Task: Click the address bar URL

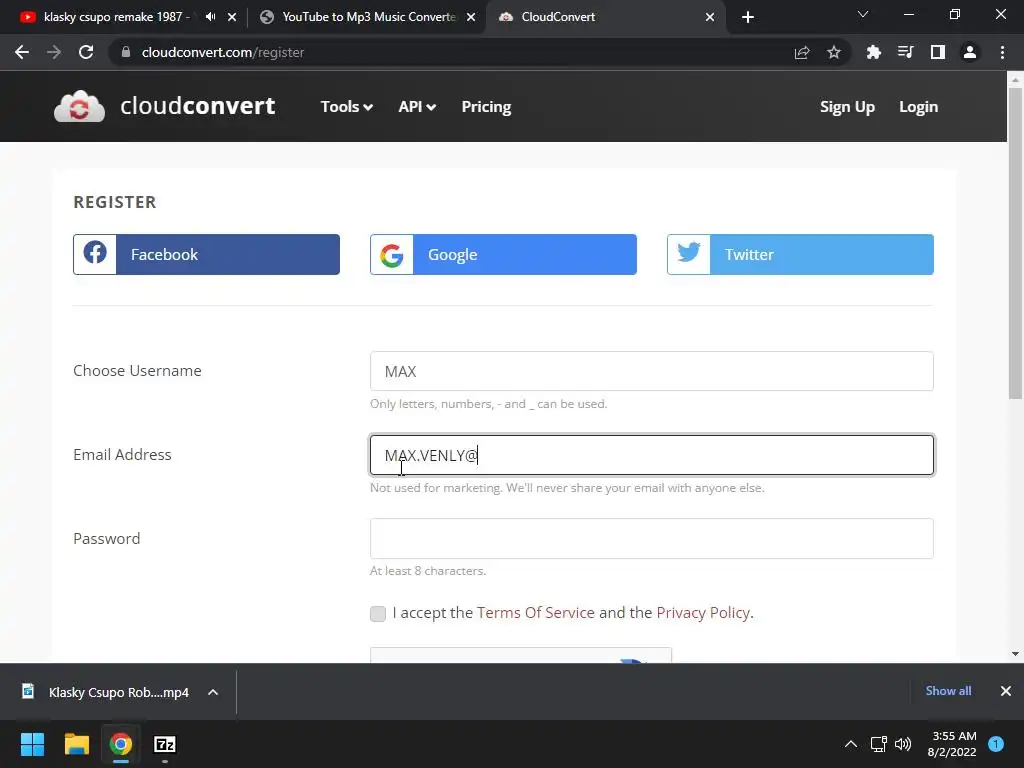Action: tap(223, 52)
